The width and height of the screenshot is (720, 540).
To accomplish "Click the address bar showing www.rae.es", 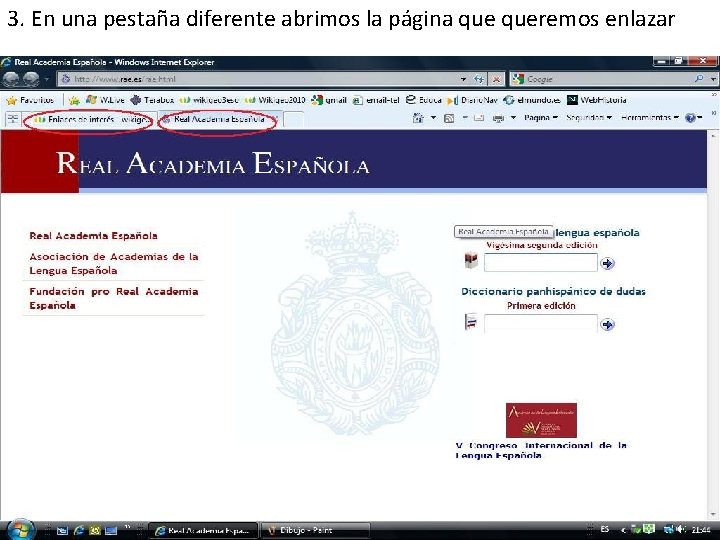I will (259, 79).
